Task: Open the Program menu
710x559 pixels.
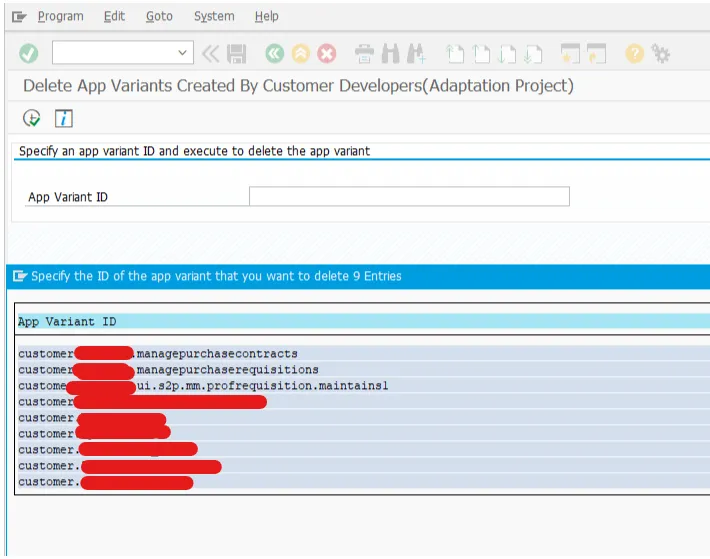Action: [x=60, y=16]
